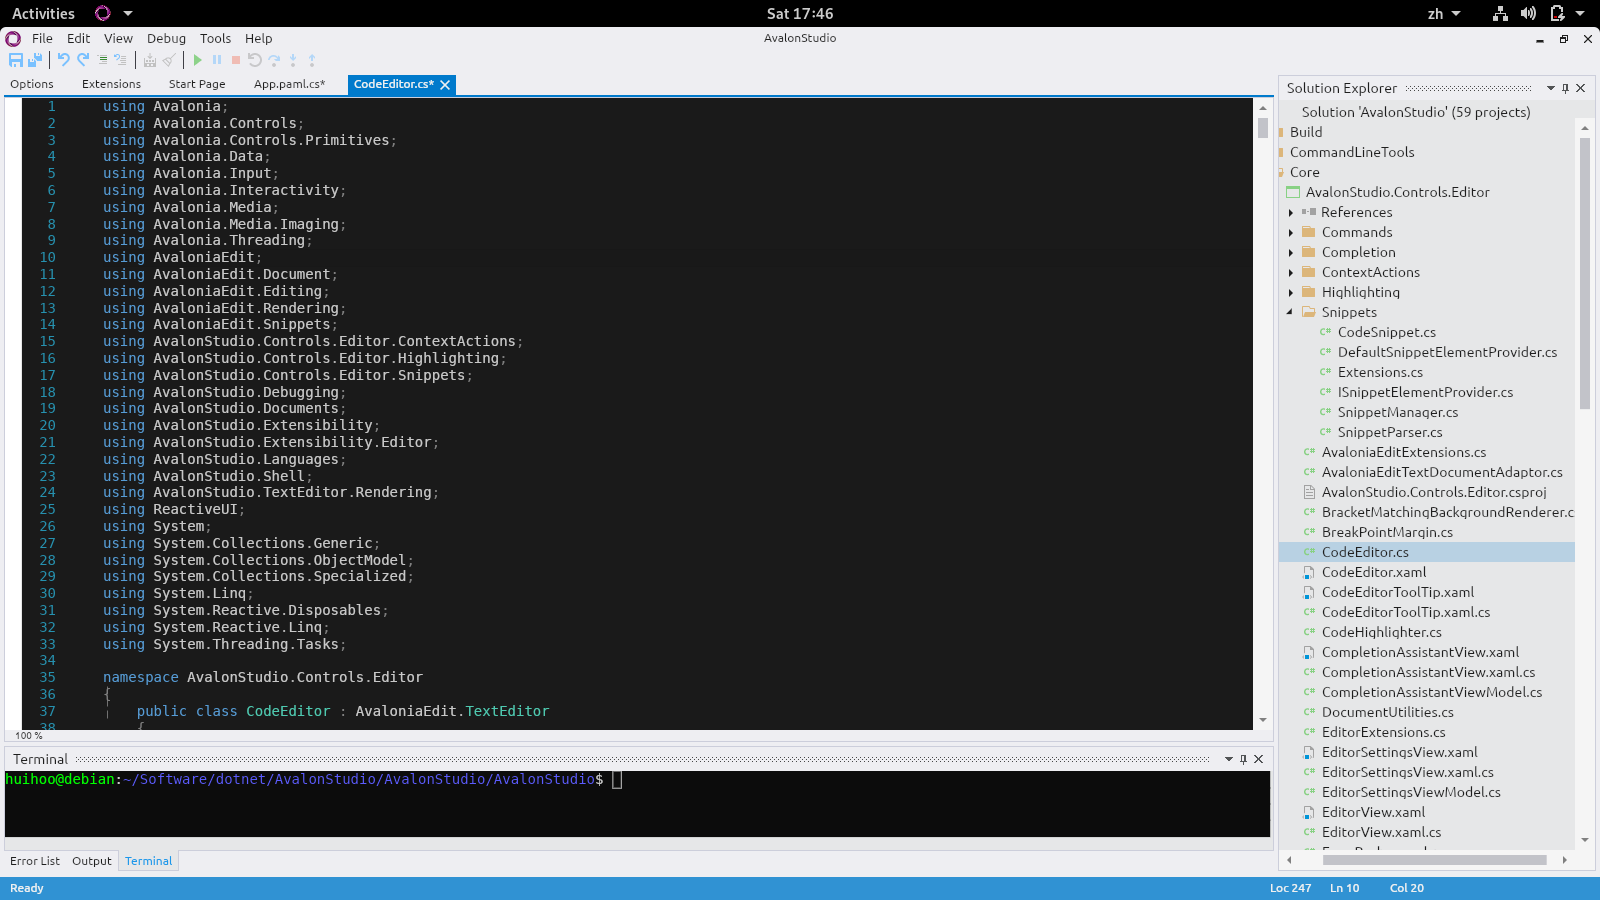Switch to the Error List tab
Image resolution: width=1600 pixels, height=900 pixels.
35,861
